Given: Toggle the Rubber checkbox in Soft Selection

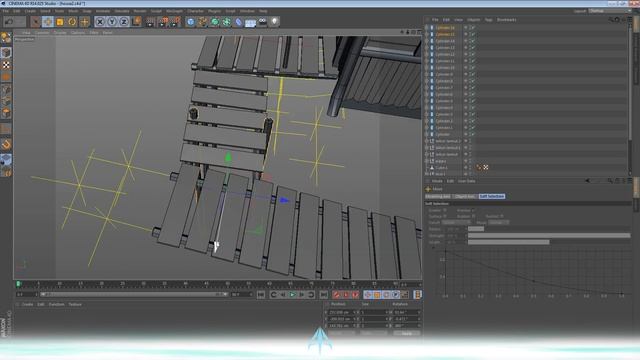Looking at the screenshot, I should tap(473, 216).
